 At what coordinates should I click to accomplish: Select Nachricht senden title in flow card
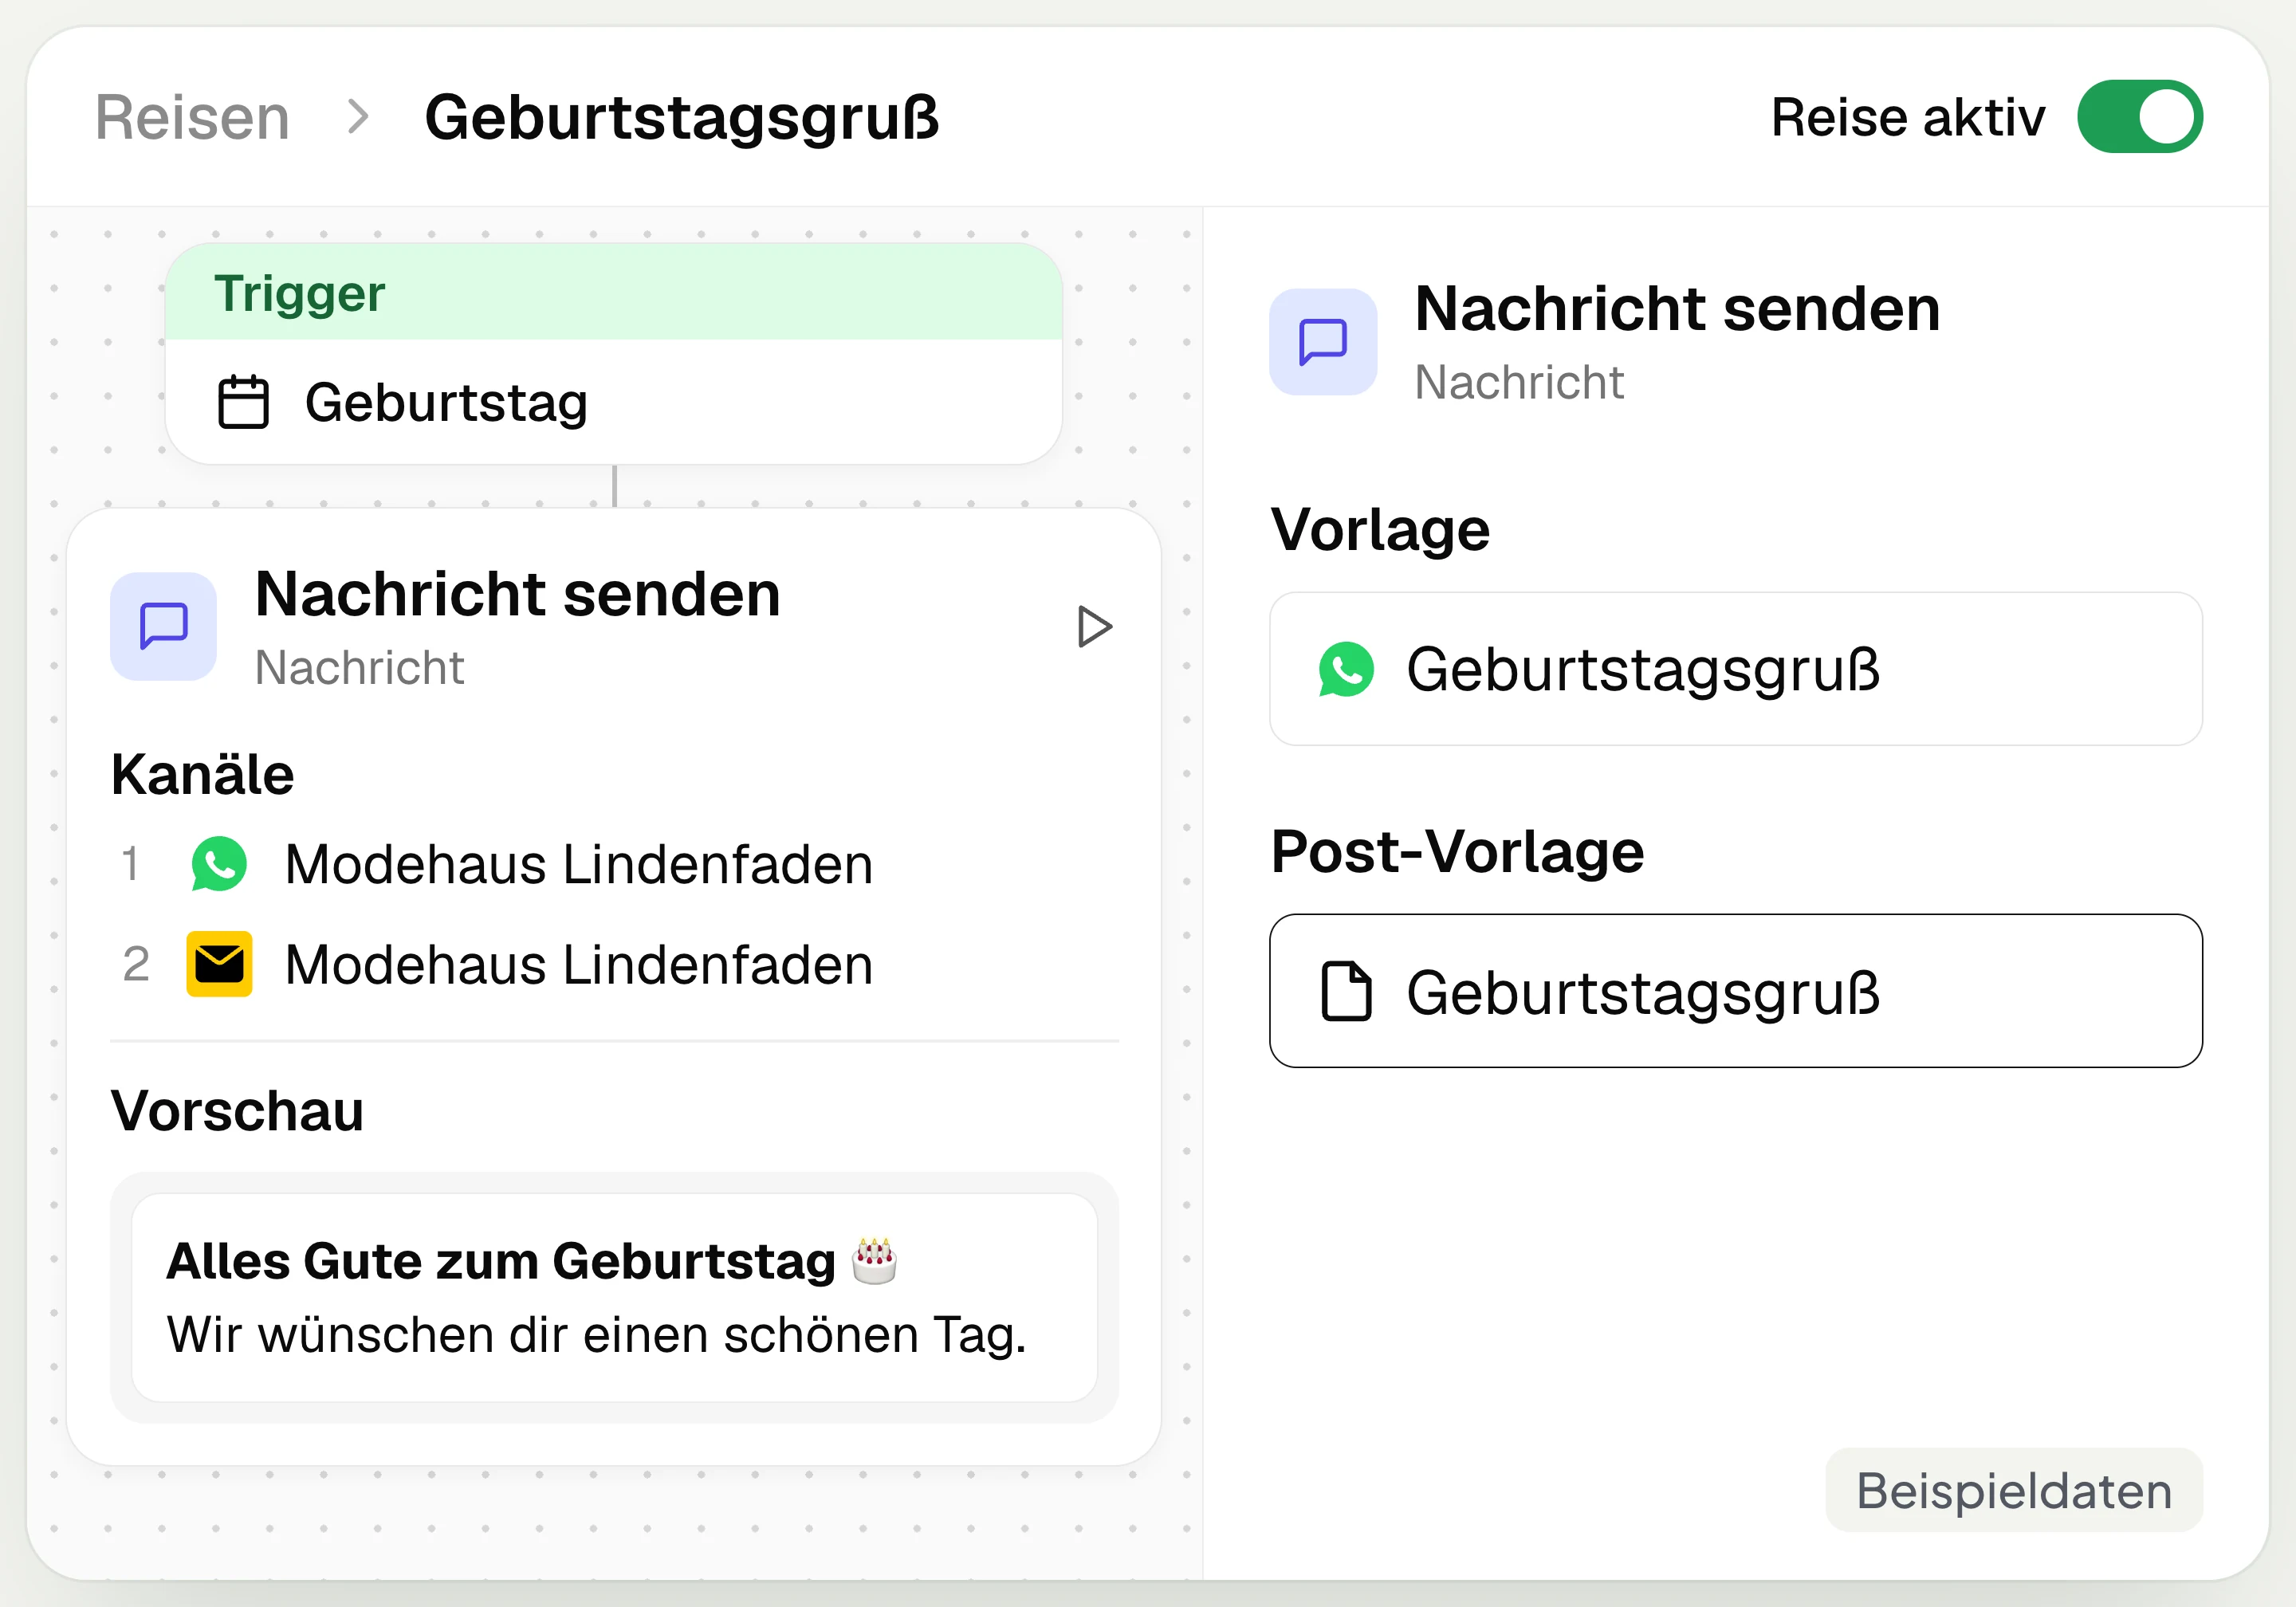517,594
